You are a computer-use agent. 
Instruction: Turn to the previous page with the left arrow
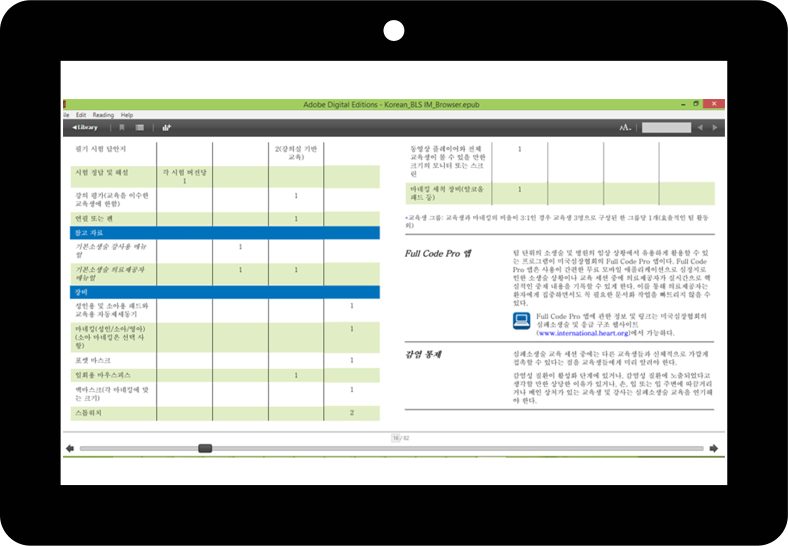coord(70,448)
